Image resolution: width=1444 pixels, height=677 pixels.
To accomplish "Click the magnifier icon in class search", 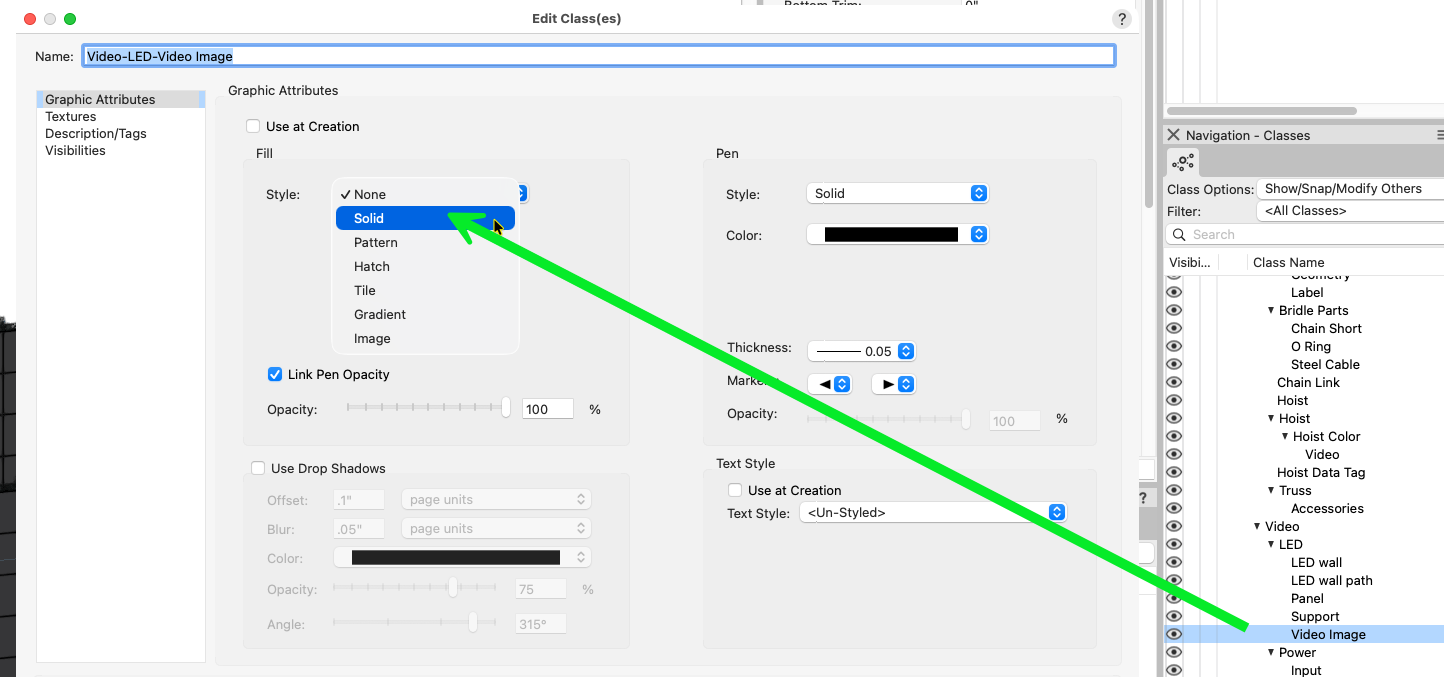I will 1178,235.
